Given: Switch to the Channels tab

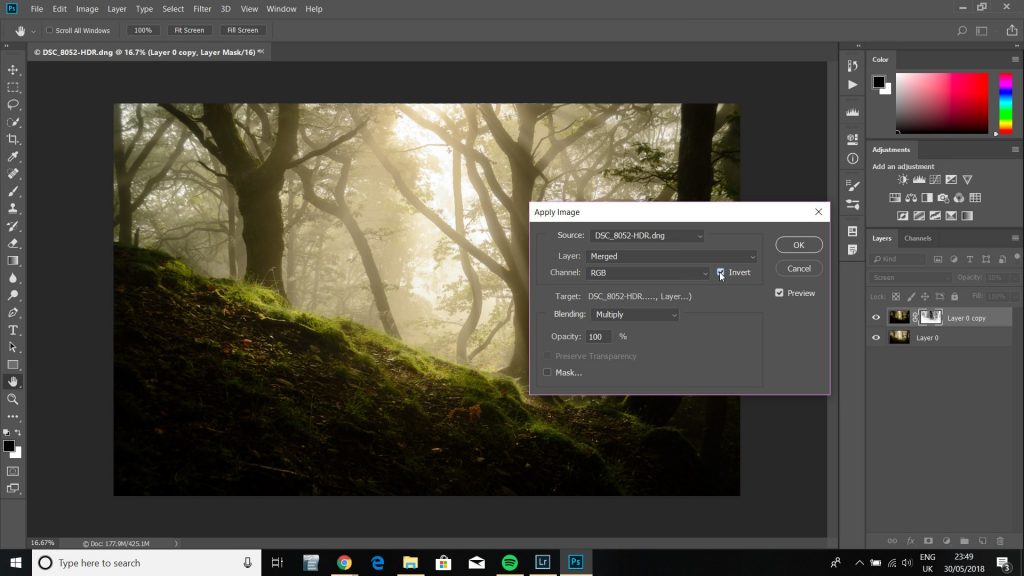Looking at the screenshot, I should pyautogui.click(x=917, y=238).
